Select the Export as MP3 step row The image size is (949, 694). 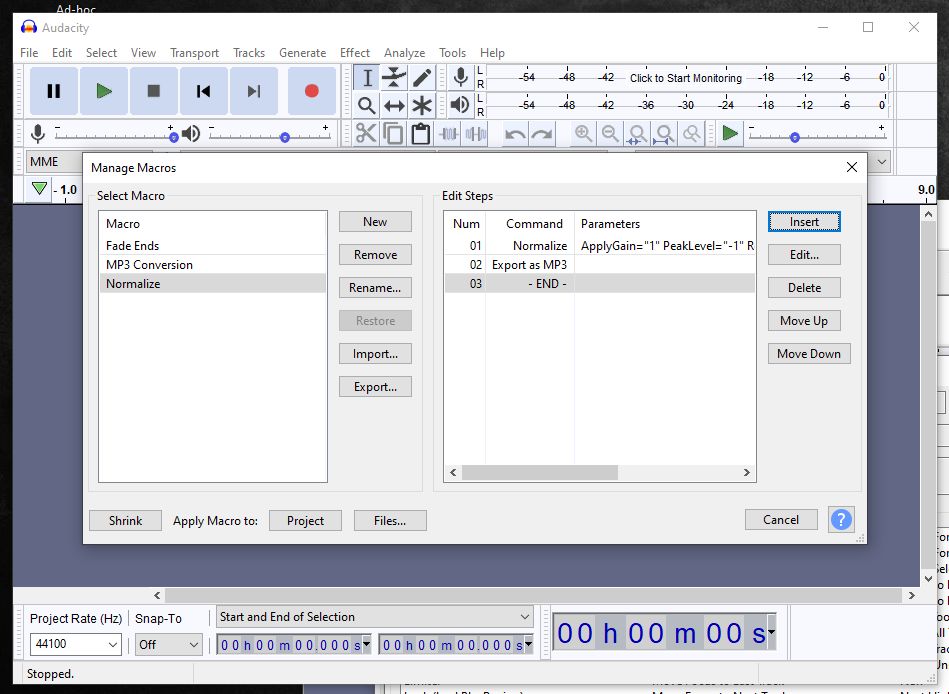(529, 265)
